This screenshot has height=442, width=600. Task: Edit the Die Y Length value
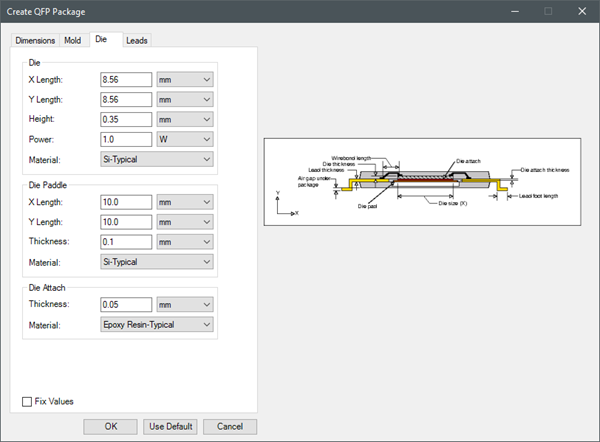pos(126,99)
